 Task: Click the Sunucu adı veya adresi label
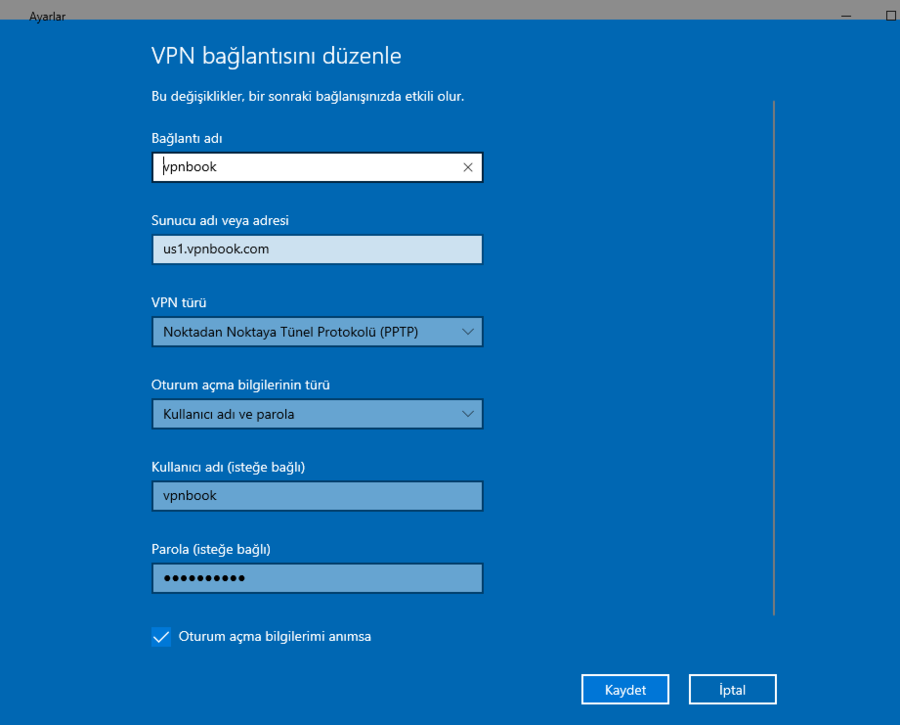pyautogui.click(x=220, y=220)
